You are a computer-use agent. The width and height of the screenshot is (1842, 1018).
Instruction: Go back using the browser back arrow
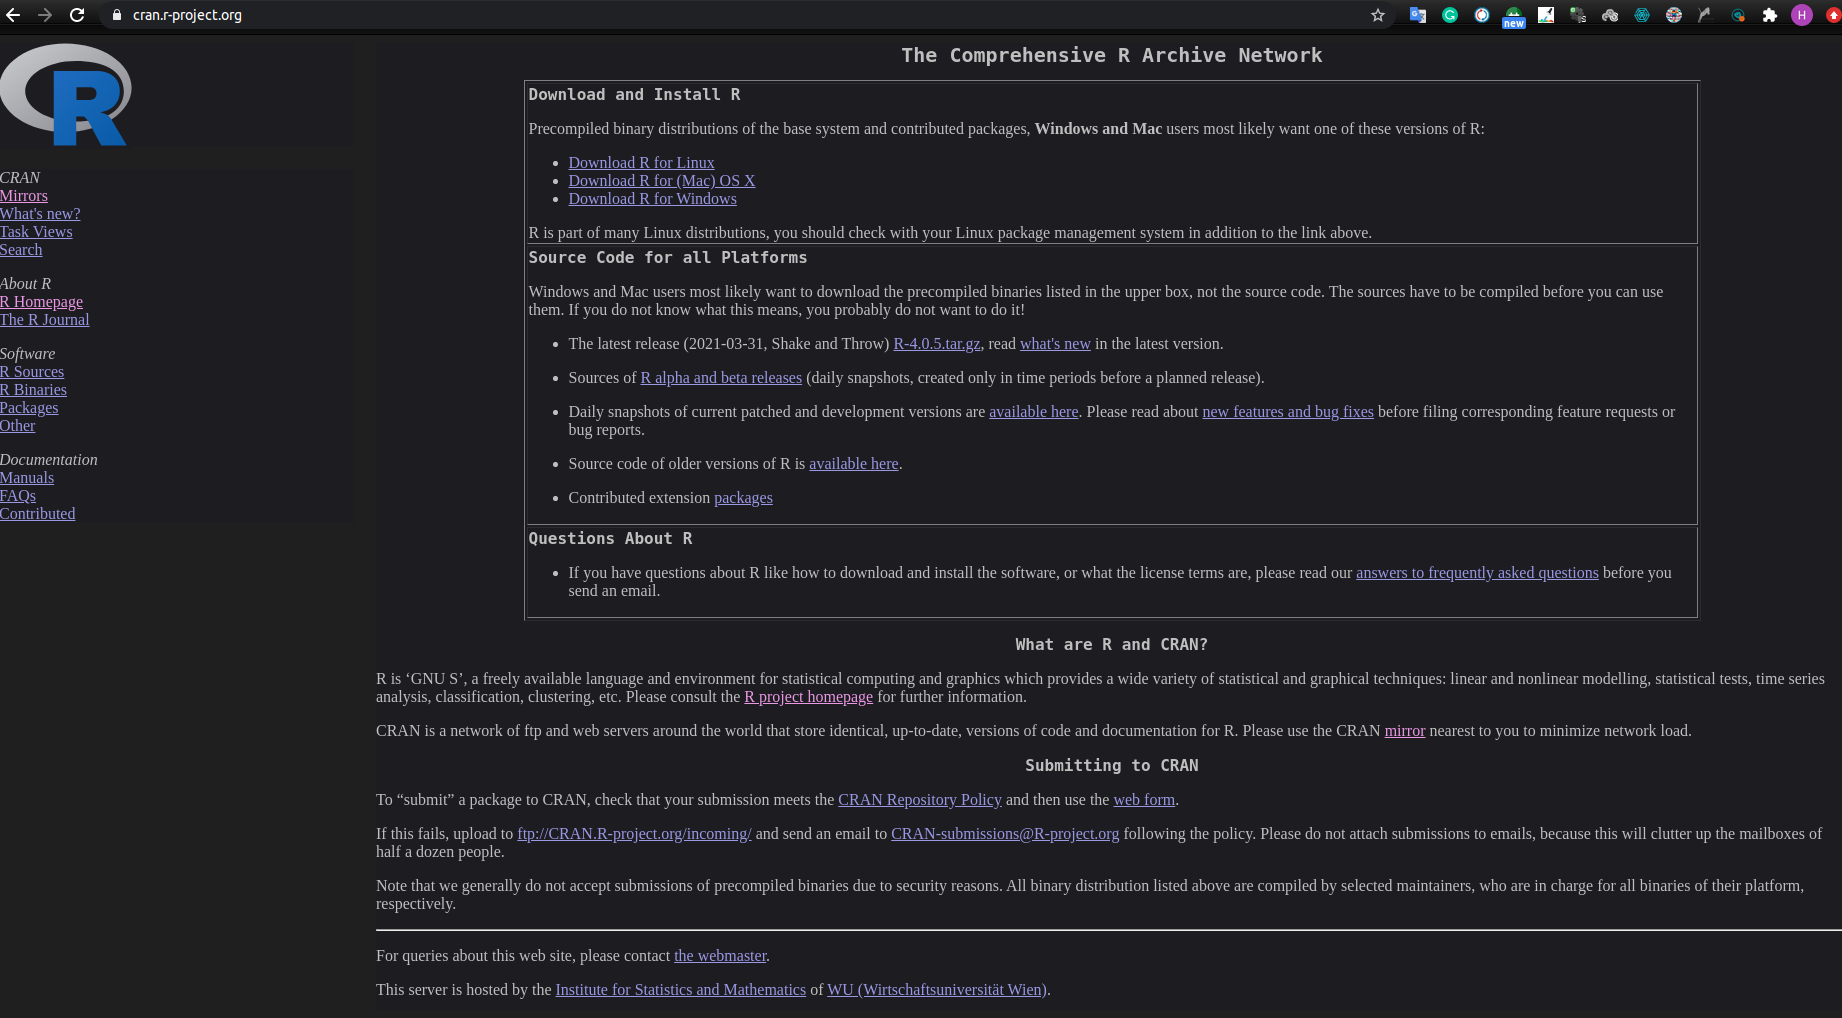pyautogui.click(x=13, y=15)
